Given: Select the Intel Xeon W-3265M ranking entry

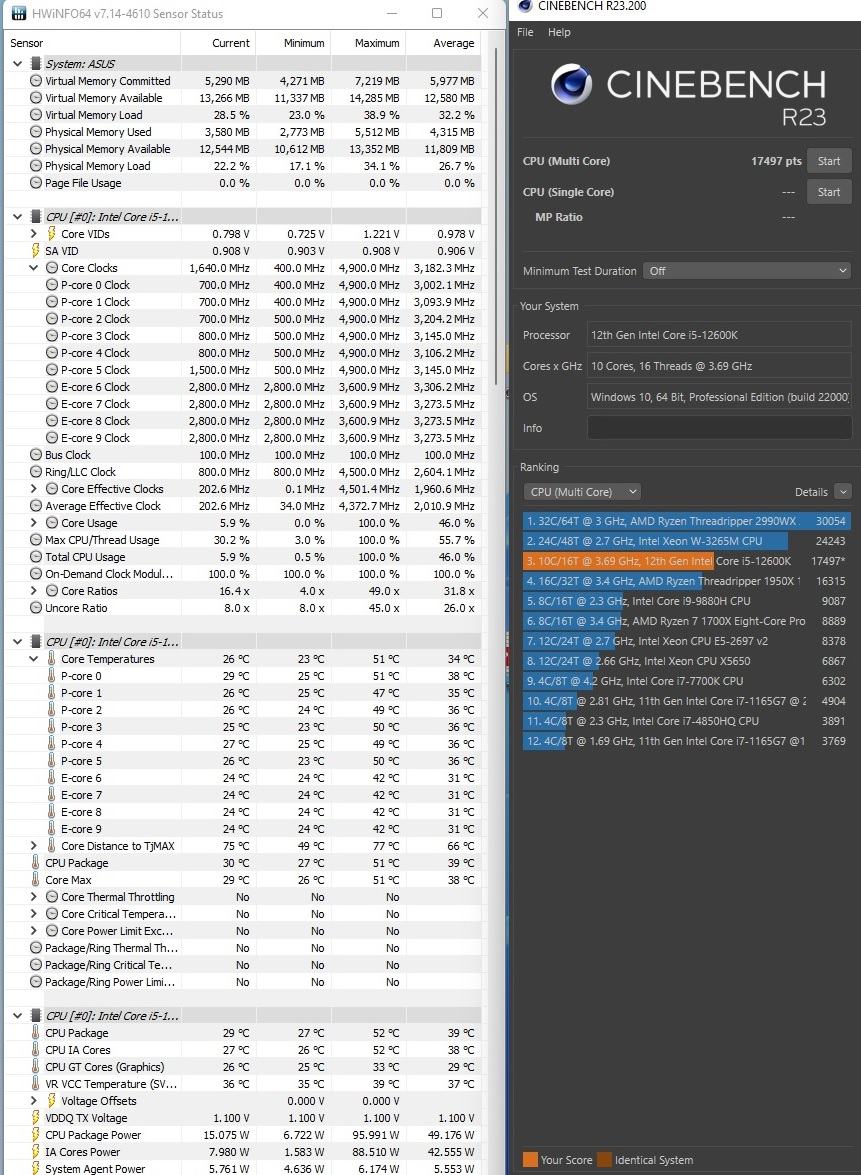Looking at the screenshot, I should (x=686, y=541).
